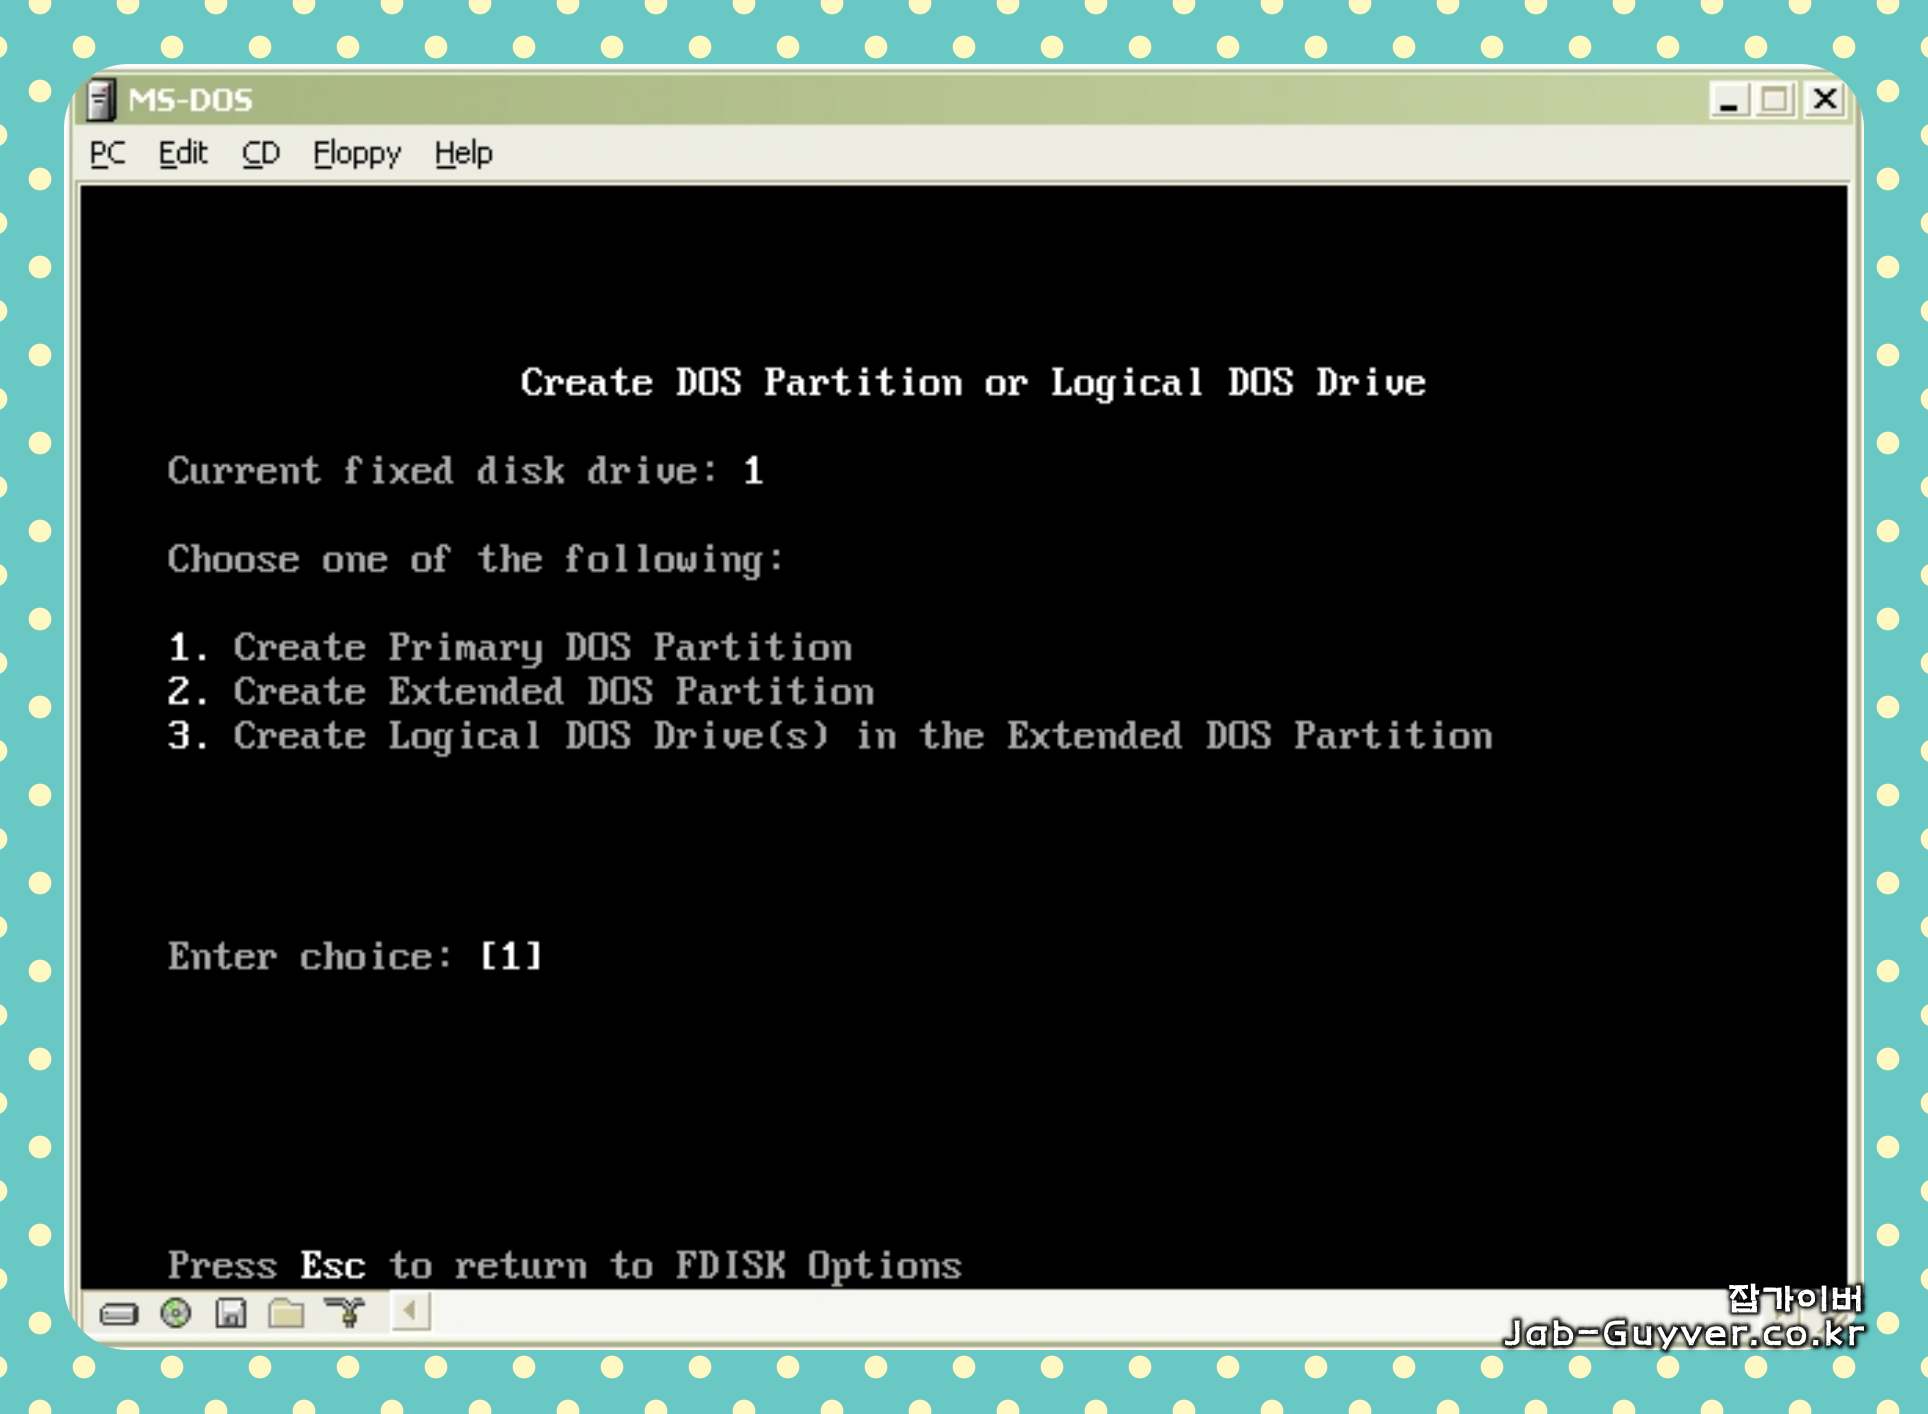
Task: Maximize the MS-DOS window
Action: click(1776, 100)
